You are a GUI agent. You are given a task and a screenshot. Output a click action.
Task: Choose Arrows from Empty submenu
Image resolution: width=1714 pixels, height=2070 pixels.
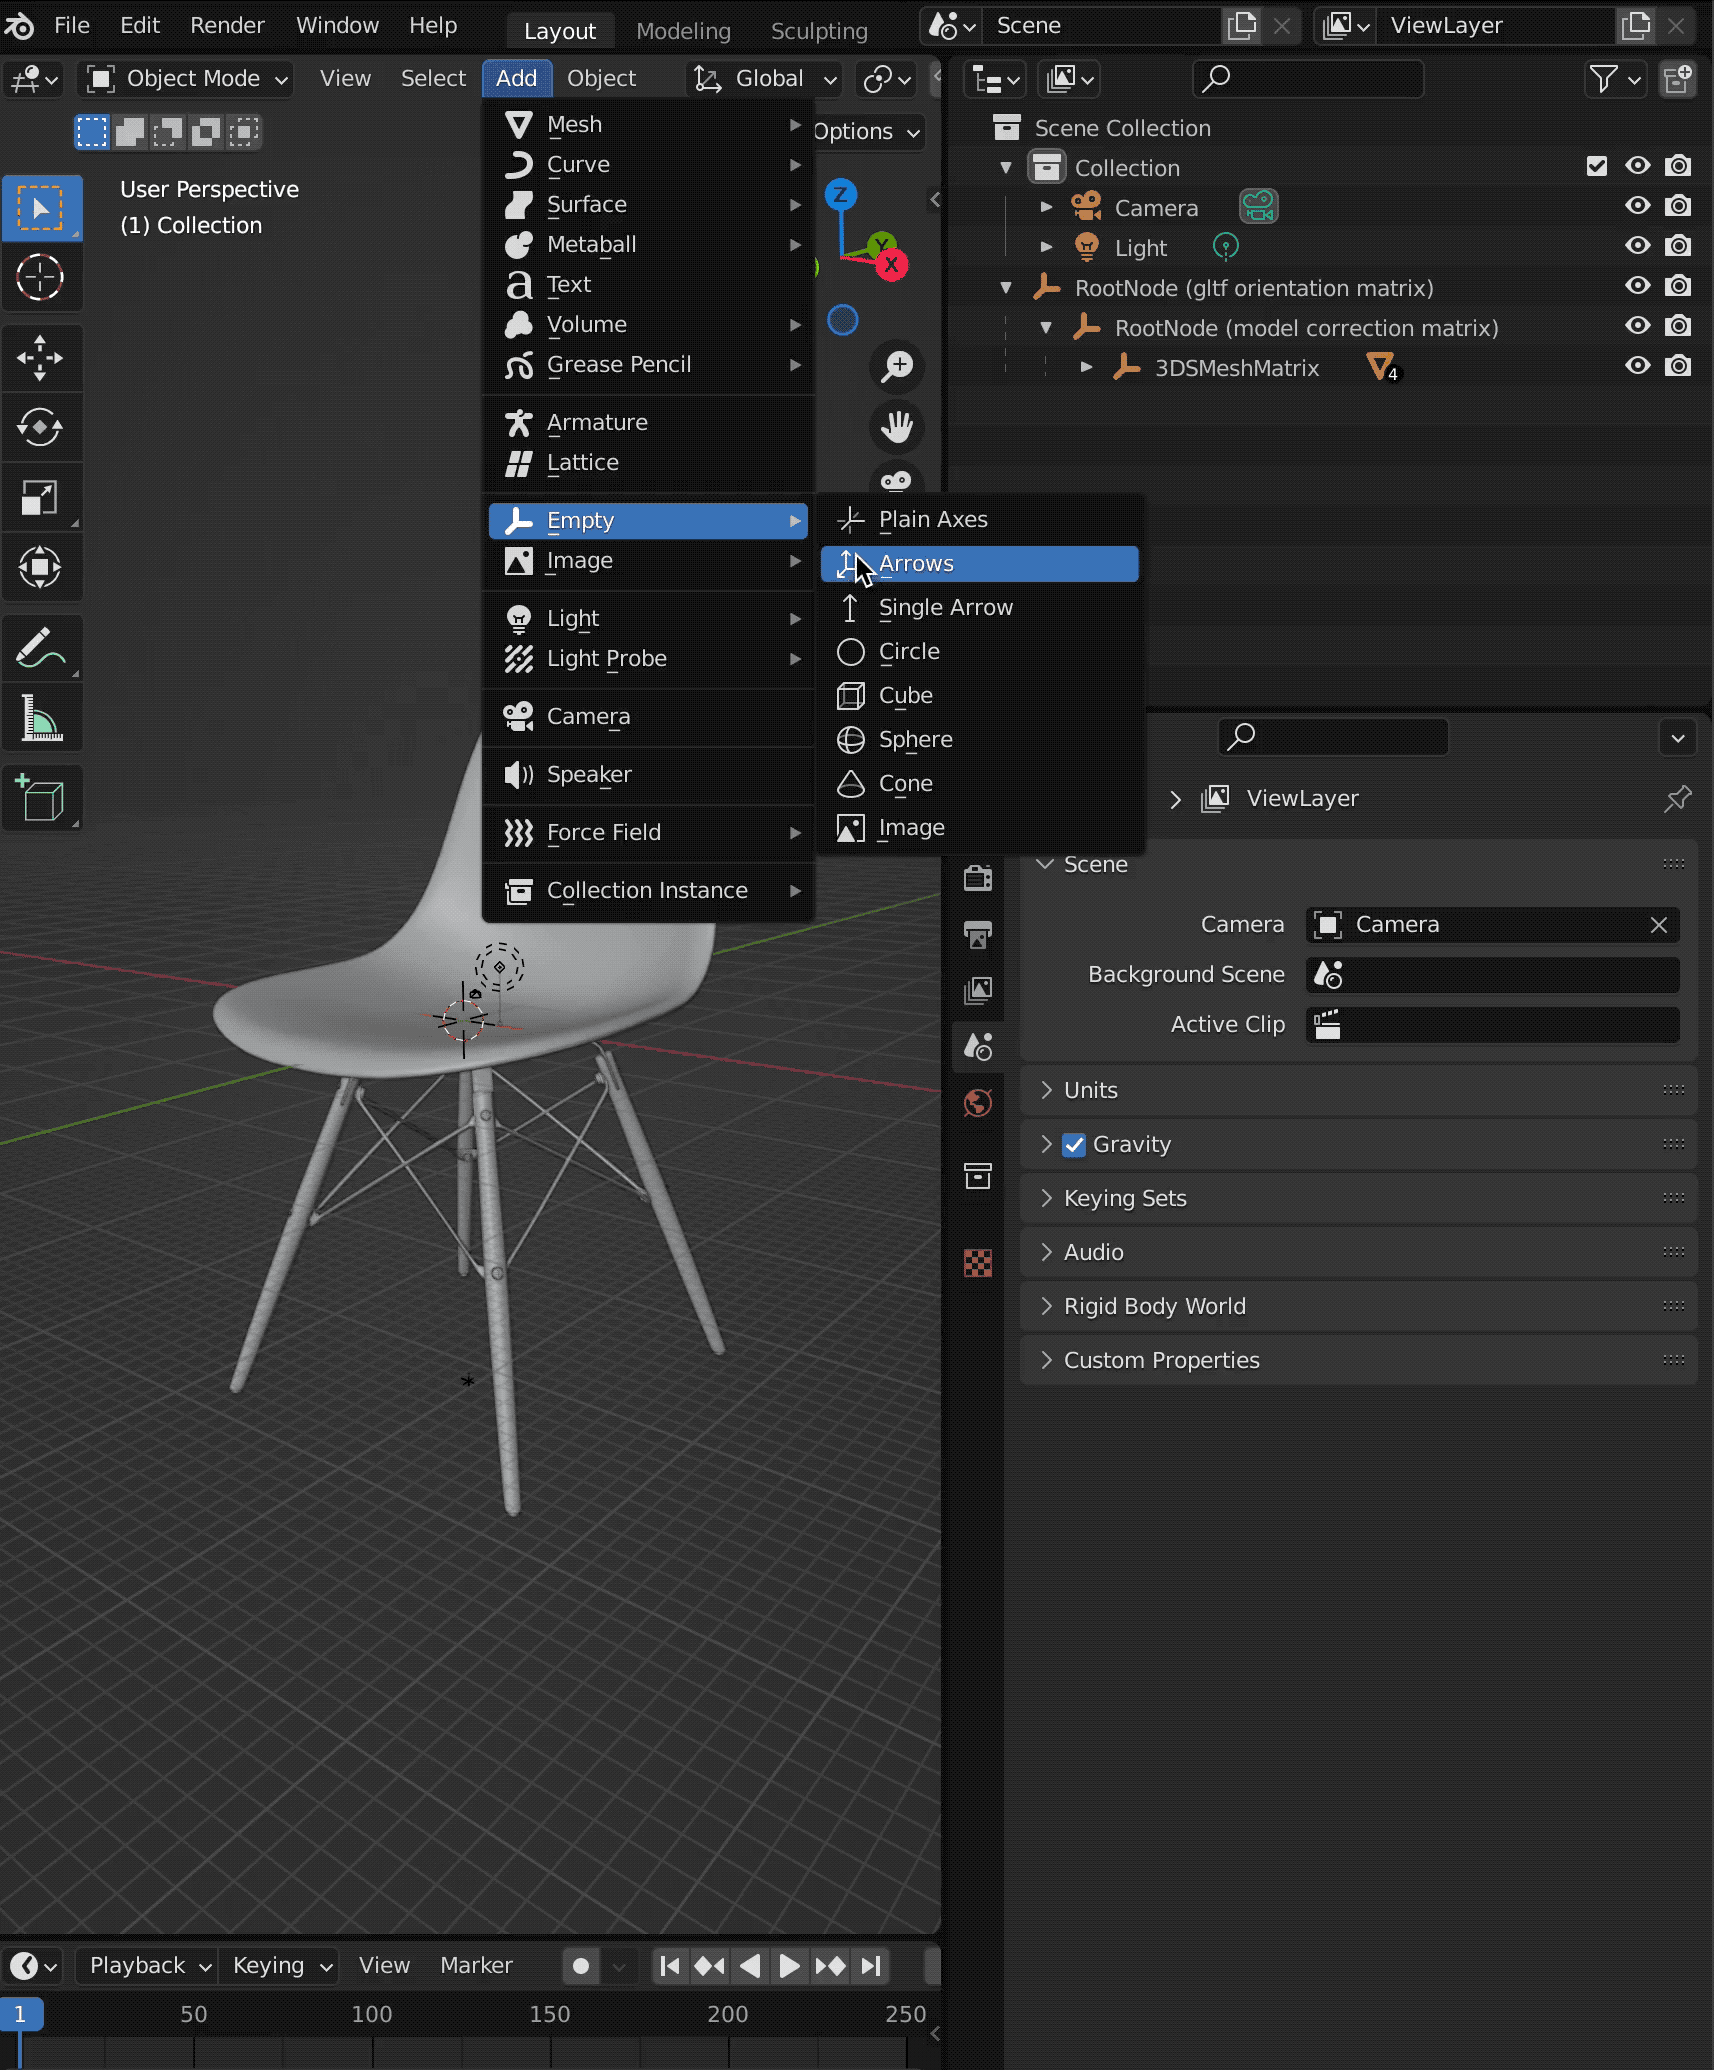tap(979, 564)
